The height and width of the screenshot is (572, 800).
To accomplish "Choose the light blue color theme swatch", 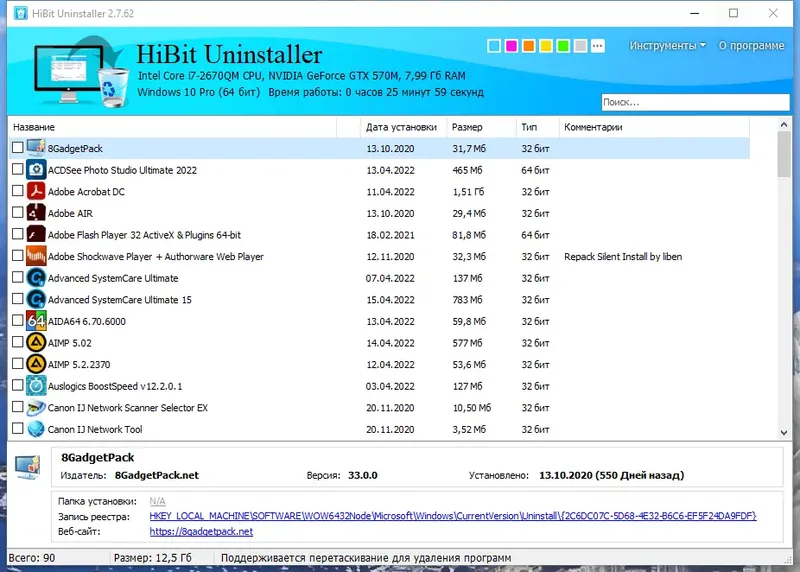I will click(x=494, y=46).
